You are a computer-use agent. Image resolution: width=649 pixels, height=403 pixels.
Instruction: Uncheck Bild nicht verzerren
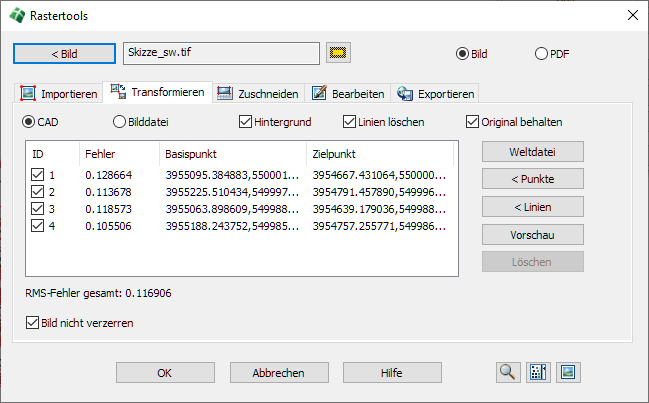click(33, 323)
